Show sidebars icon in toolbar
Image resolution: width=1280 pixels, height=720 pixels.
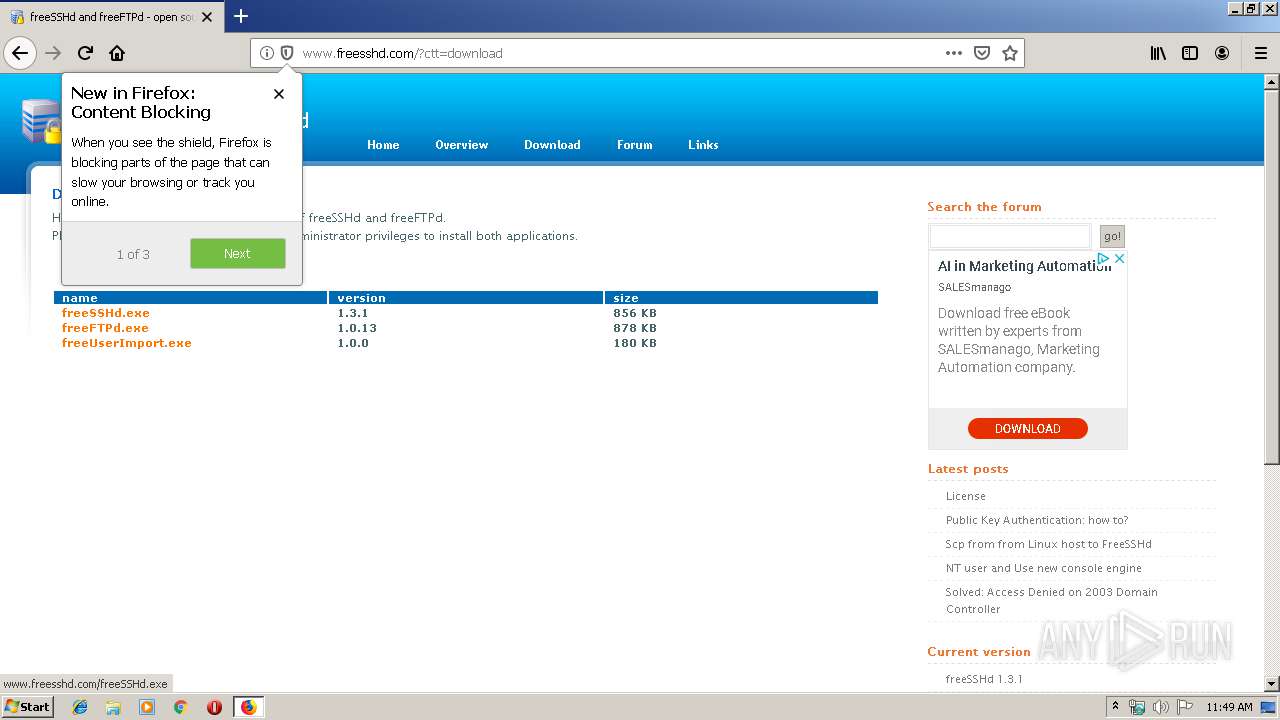(x=1190, y=53)
